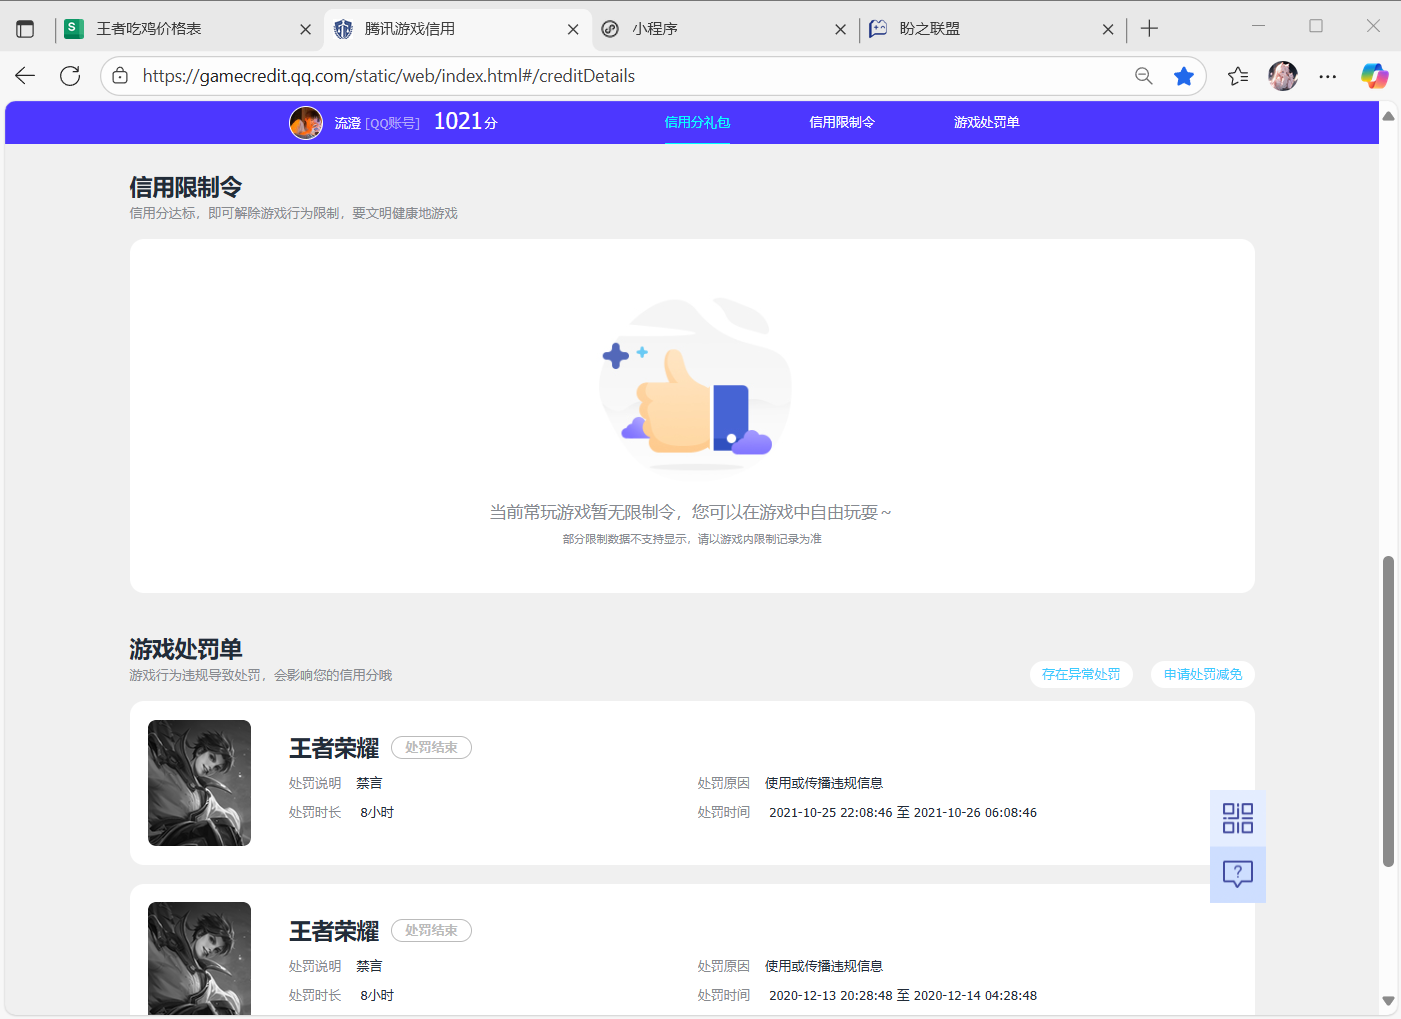Viewport: 1401px width, 1019px height.
Task: Click the page vertical scrollbar thumb
Action: [x=1388, y=711]
